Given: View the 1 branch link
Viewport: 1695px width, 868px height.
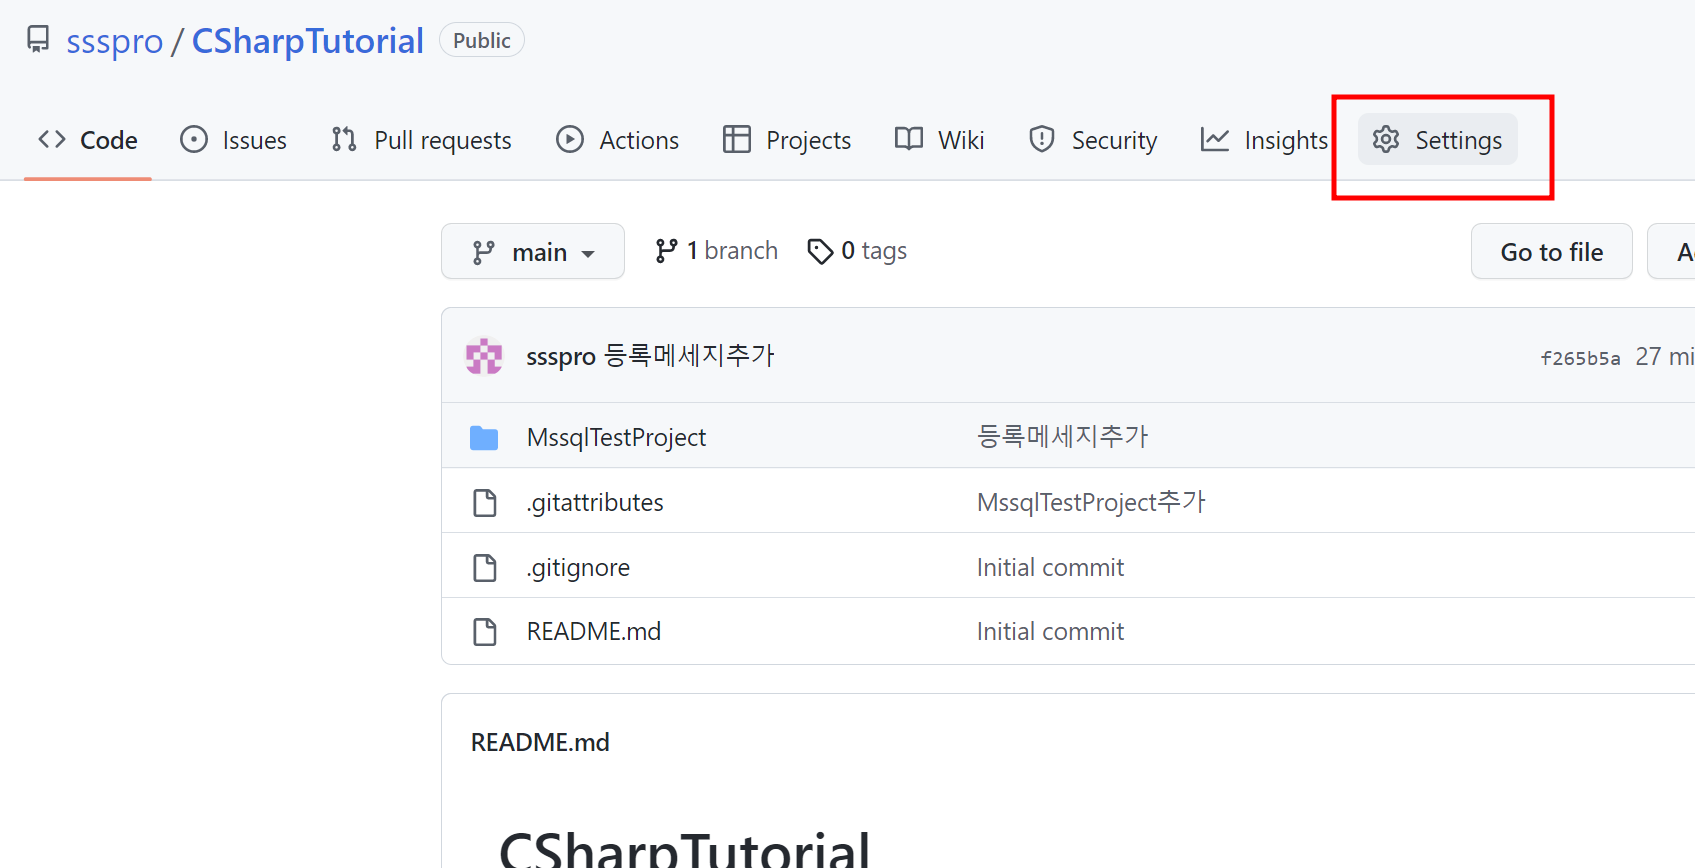Looking at the screenshot, I should pyautogui.click(x=716, y=251).
